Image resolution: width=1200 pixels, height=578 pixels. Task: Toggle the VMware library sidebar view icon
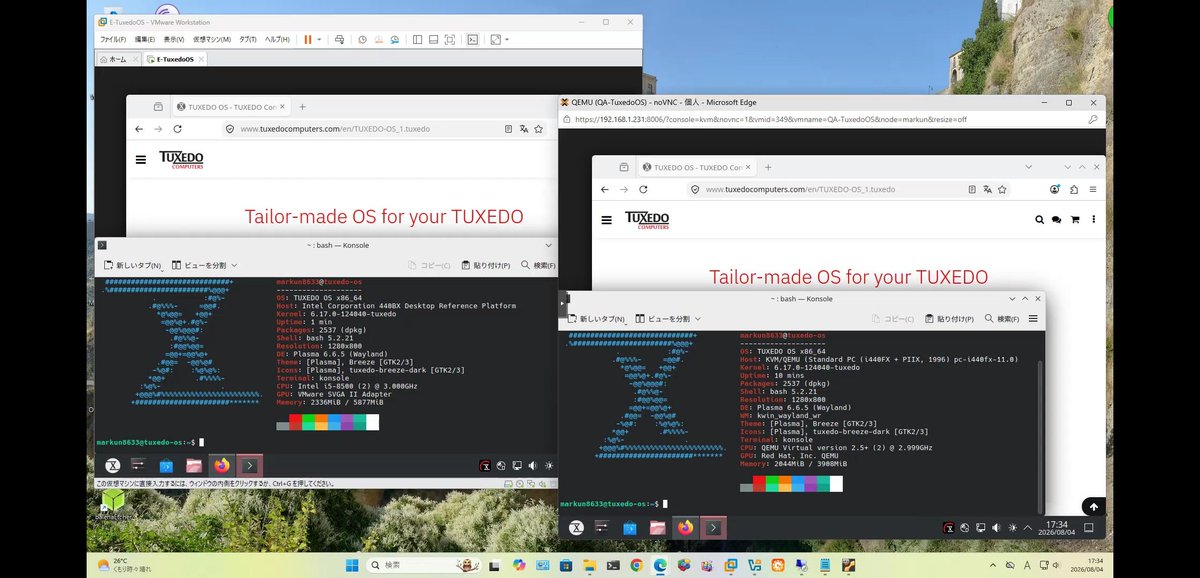(418, 39)
